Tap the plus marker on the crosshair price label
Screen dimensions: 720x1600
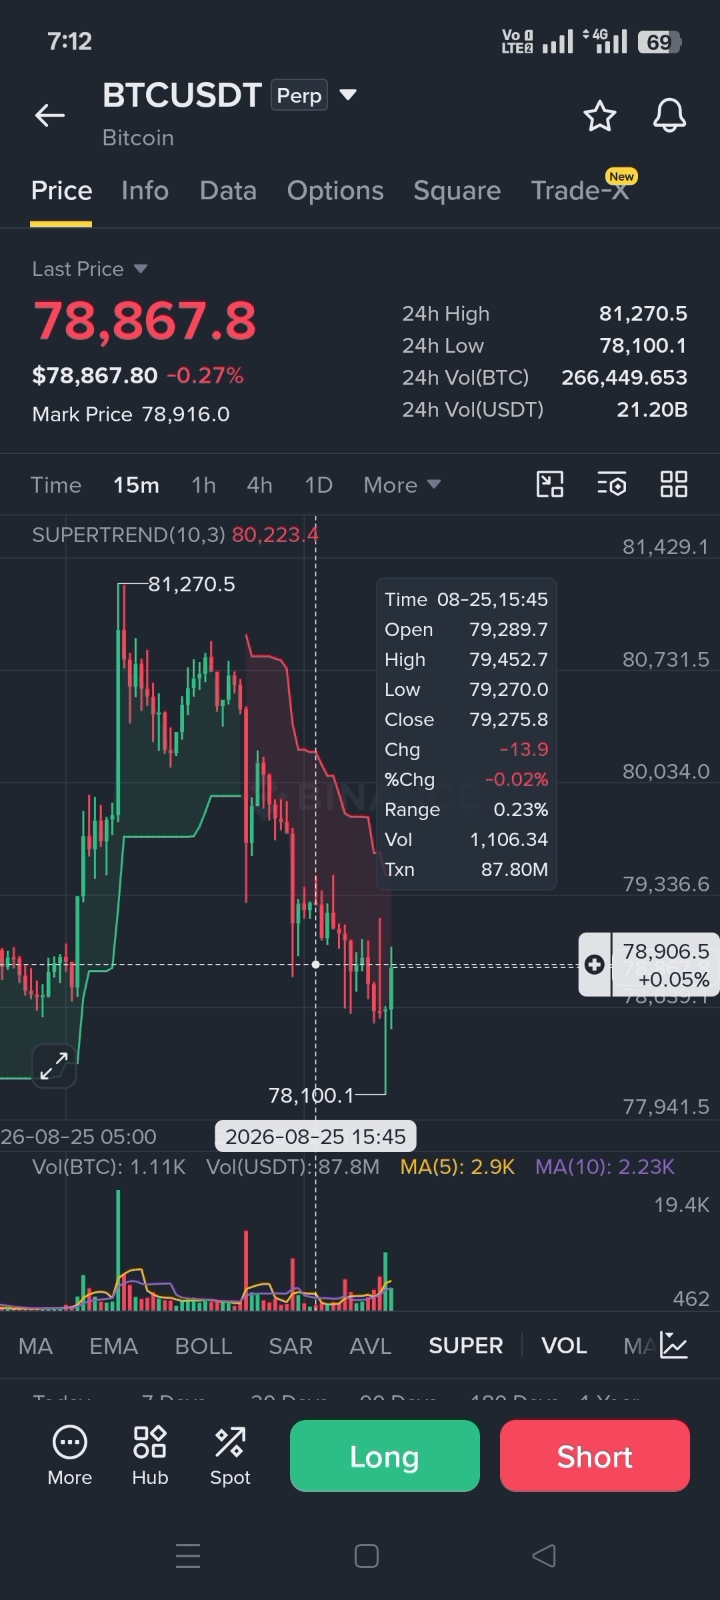tap(594, 965)
